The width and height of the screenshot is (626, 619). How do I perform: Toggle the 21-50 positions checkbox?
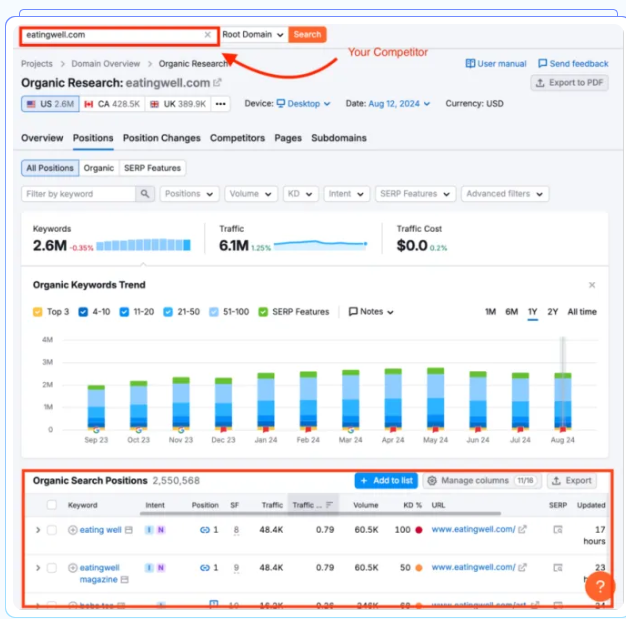click(168, 312)
